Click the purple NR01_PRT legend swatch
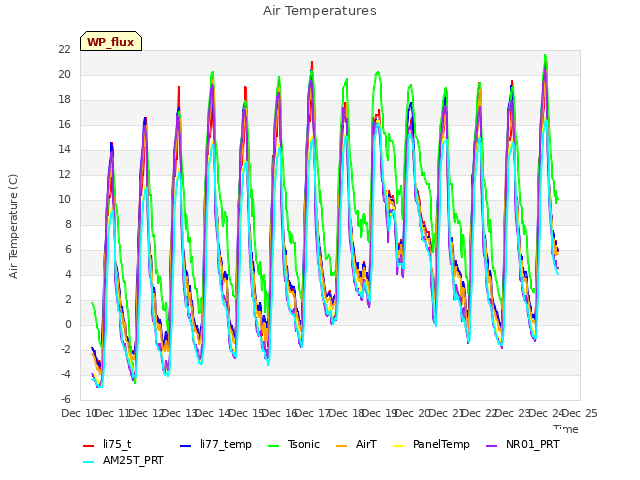Screen dimensions: 640x480 491,446
